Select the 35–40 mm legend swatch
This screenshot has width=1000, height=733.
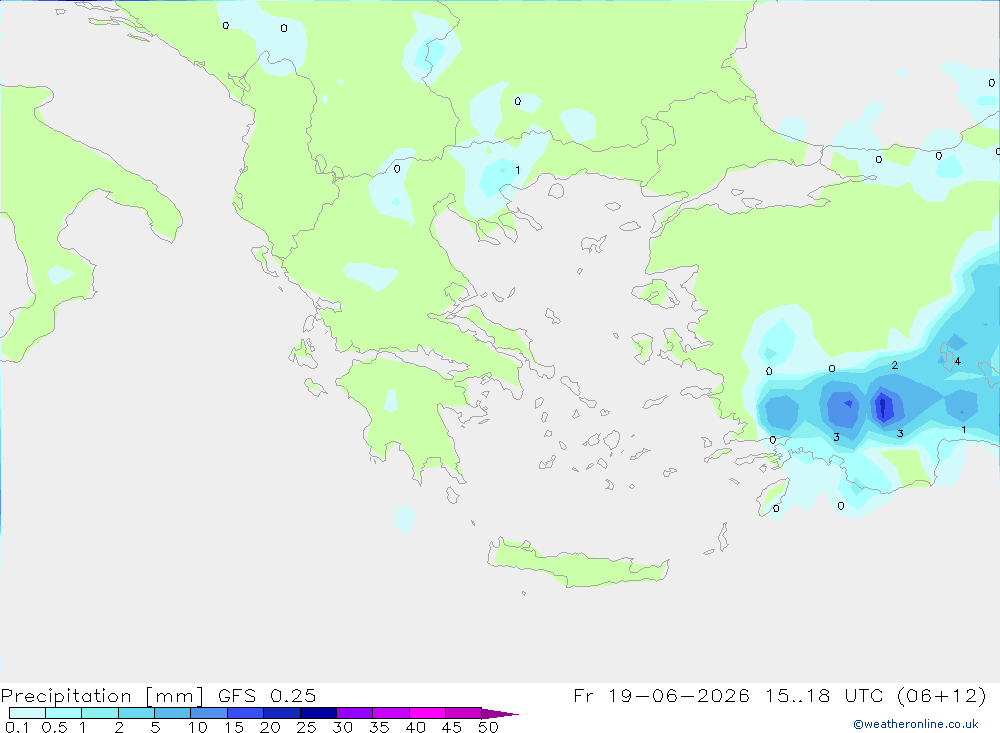pyautogui.click(x=390, y=713)
